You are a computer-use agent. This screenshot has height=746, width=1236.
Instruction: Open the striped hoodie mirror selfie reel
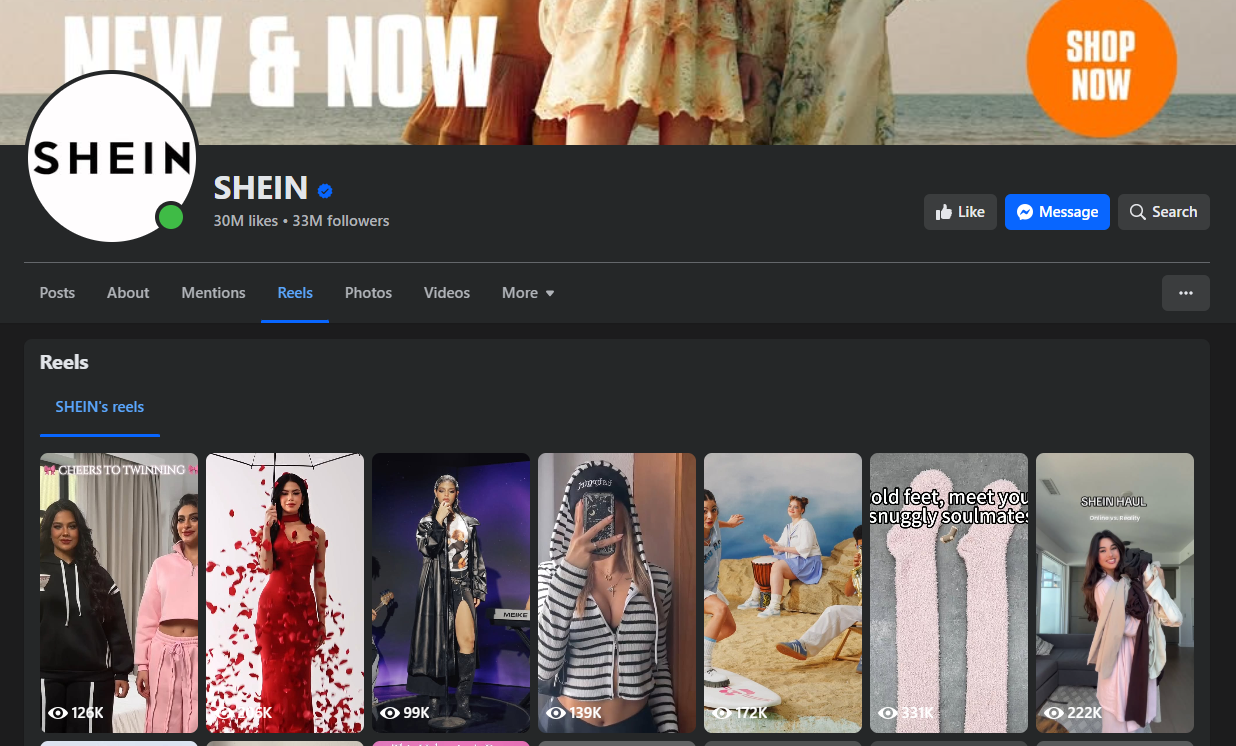(617, 593)
